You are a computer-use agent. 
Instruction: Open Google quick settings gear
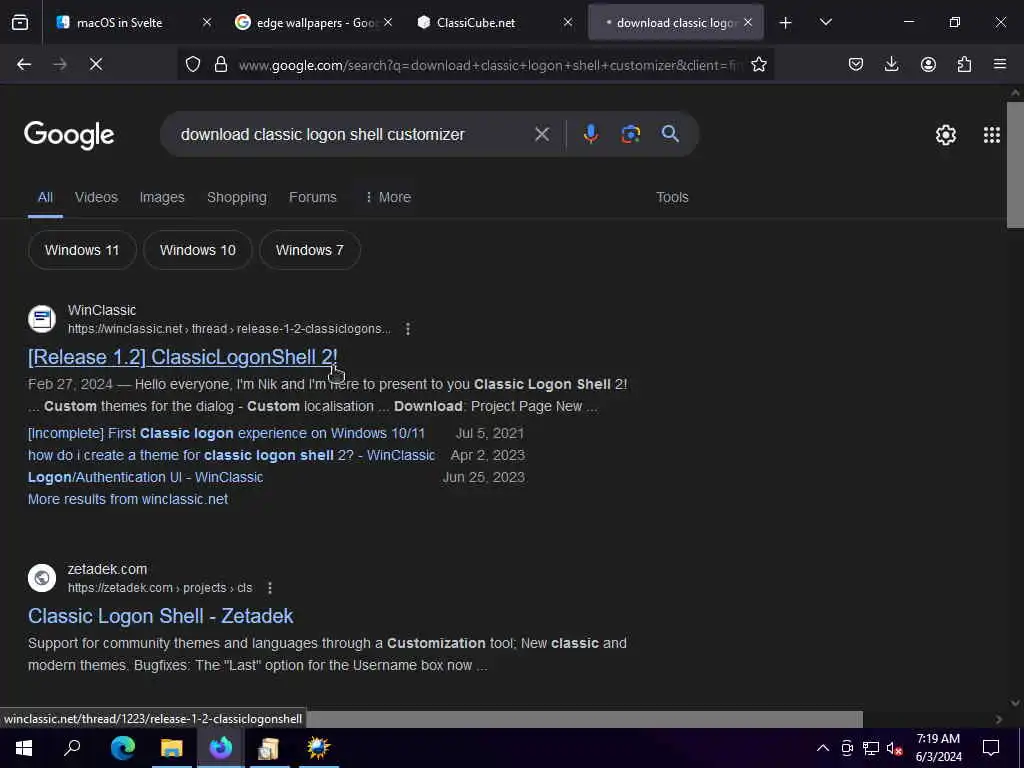(946, 135)
